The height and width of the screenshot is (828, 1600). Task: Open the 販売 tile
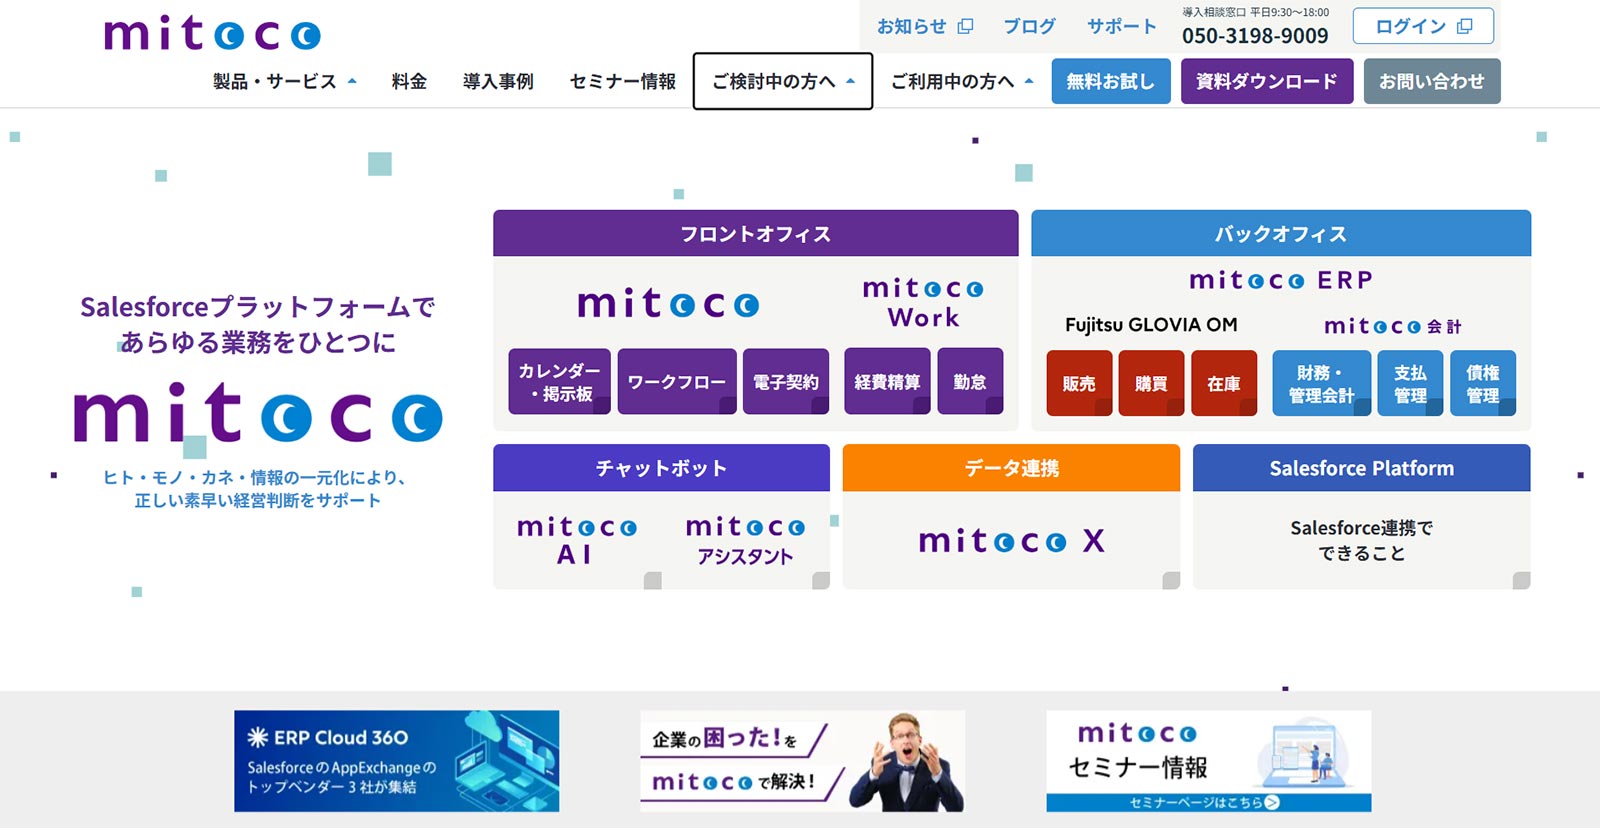(1079, 383)
